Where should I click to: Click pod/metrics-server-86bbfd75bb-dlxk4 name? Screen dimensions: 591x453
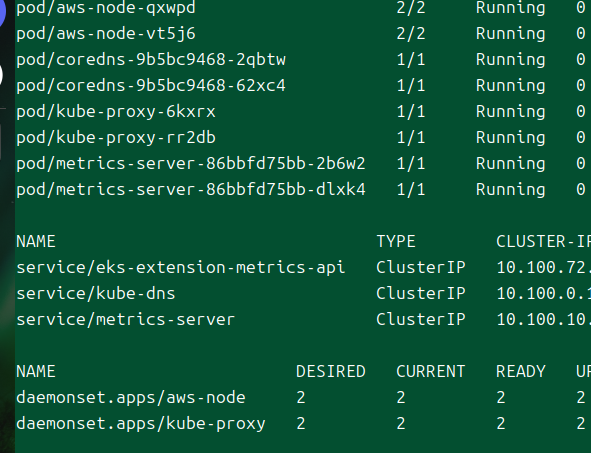click(191, 190)
